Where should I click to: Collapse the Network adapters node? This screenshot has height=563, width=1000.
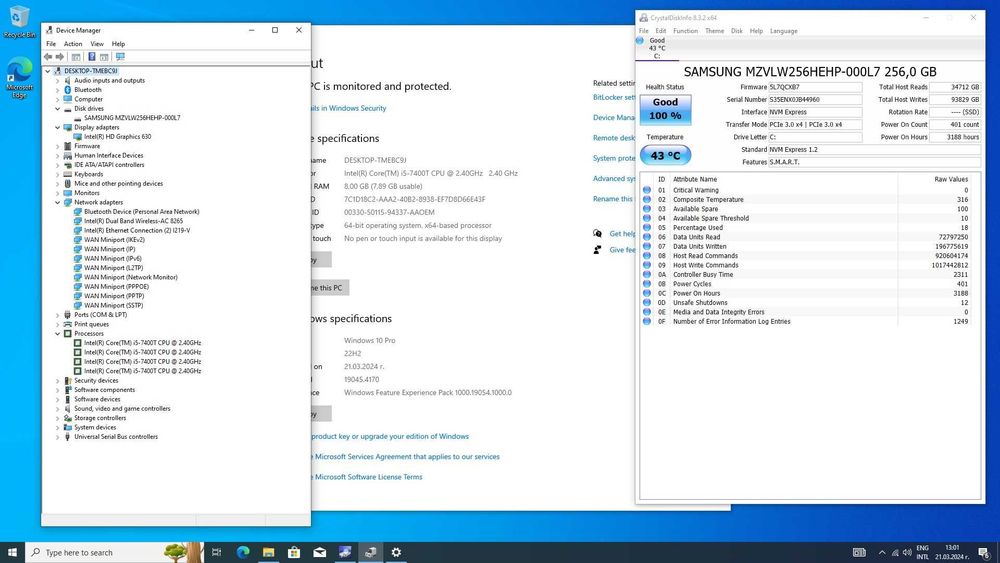[x=57, y=202]
